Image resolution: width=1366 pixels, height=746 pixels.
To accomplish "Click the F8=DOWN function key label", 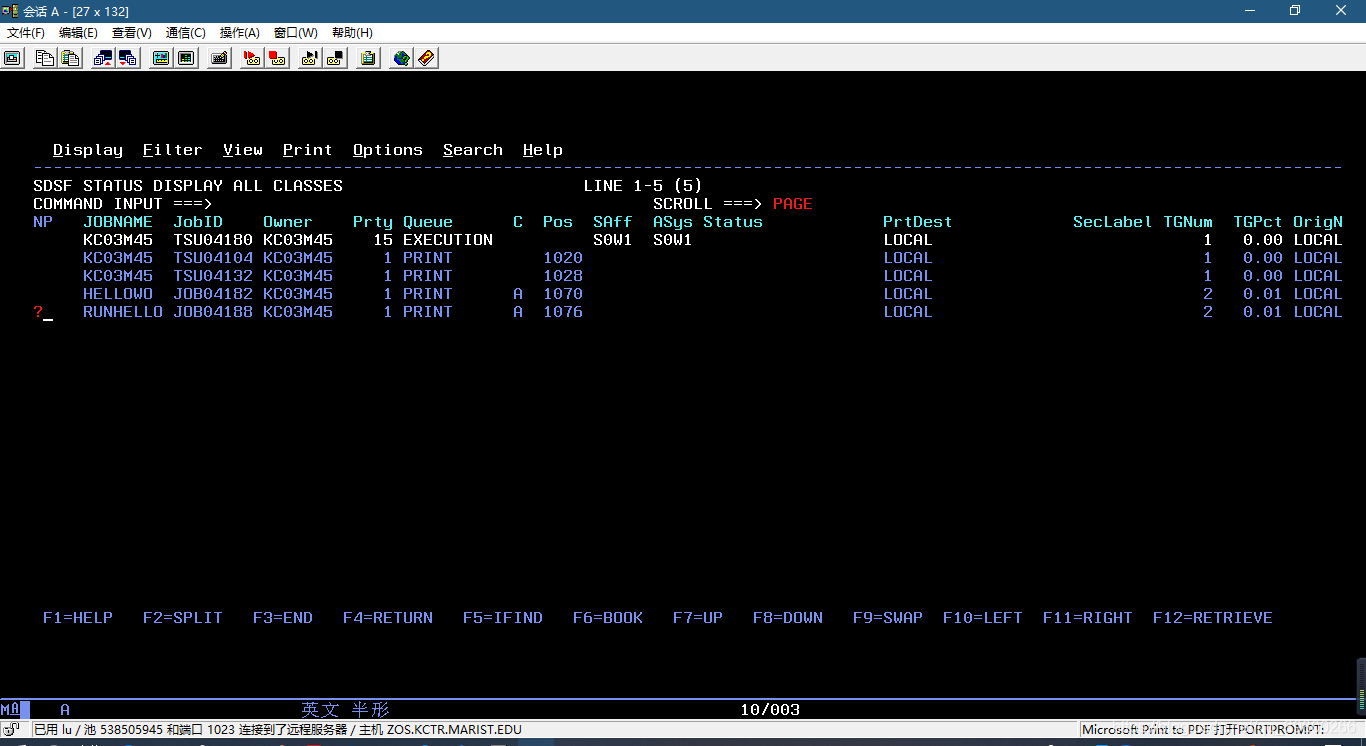I will click(x=788, y=618).
